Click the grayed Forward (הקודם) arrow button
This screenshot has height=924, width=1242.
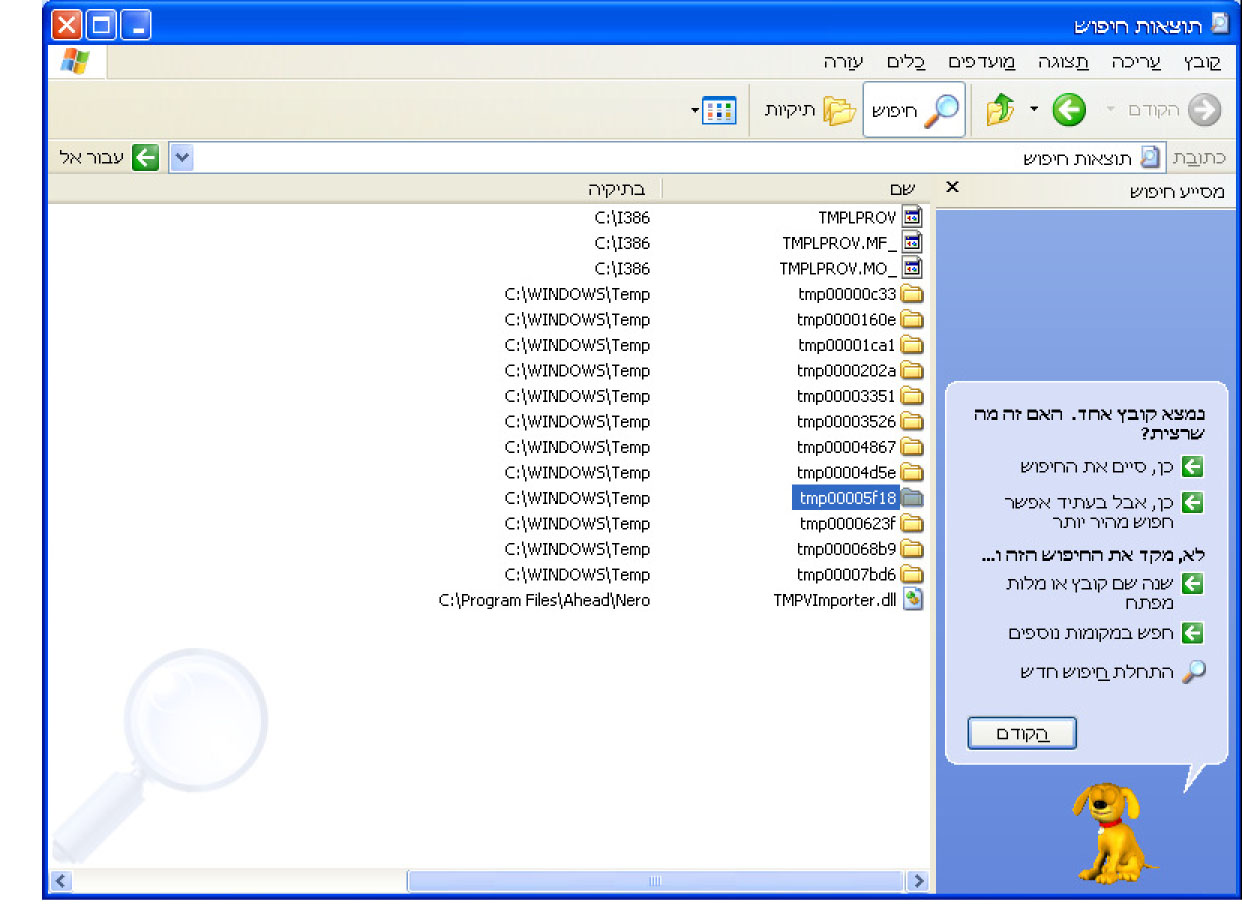click(x=1204, y=110)
